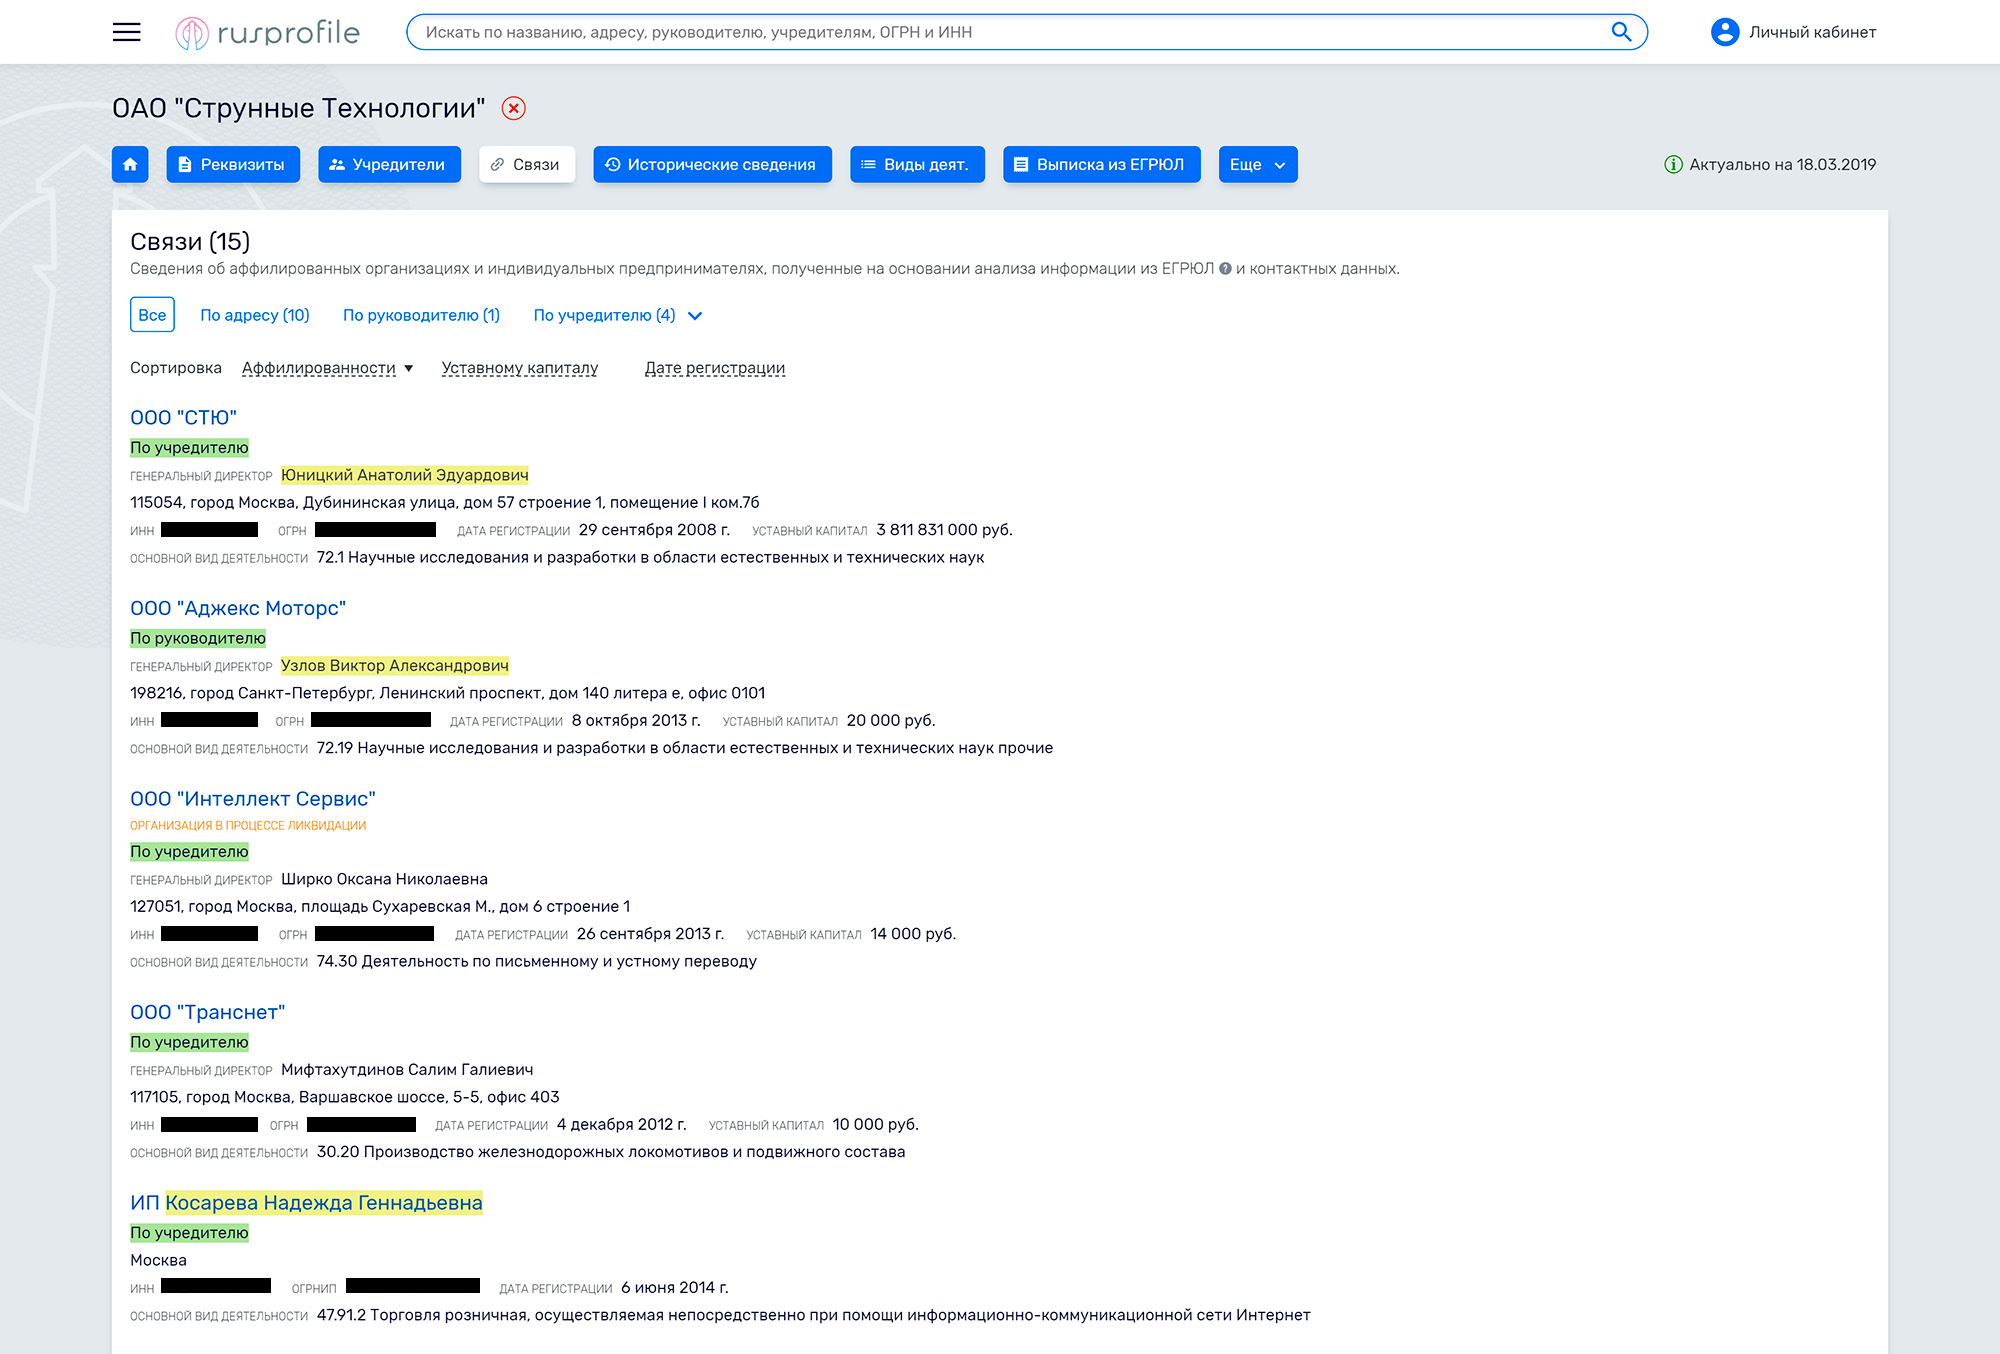Click the address 115054, город Москва, Дубининская улица
2000x1354 pixels.
pos(445,502)
